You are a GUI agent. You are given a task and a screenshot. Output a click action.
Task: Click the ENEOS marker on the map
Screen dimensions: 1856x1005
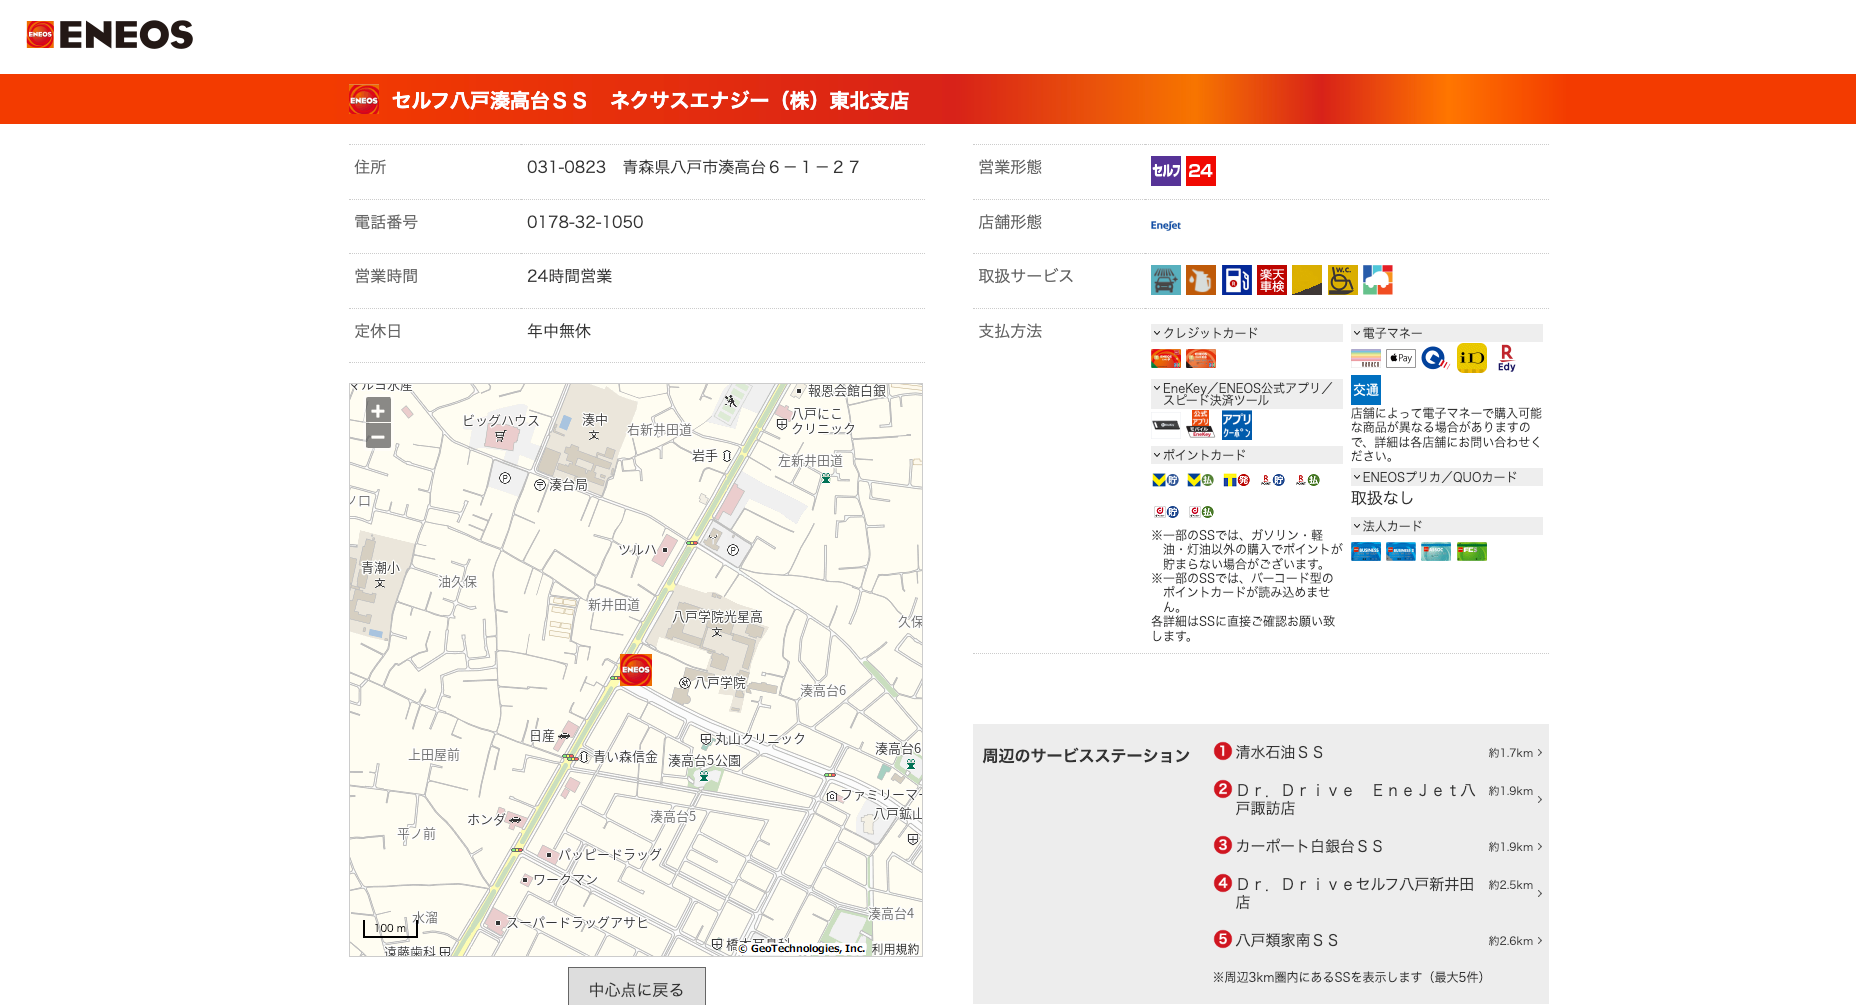pos(636,670)
